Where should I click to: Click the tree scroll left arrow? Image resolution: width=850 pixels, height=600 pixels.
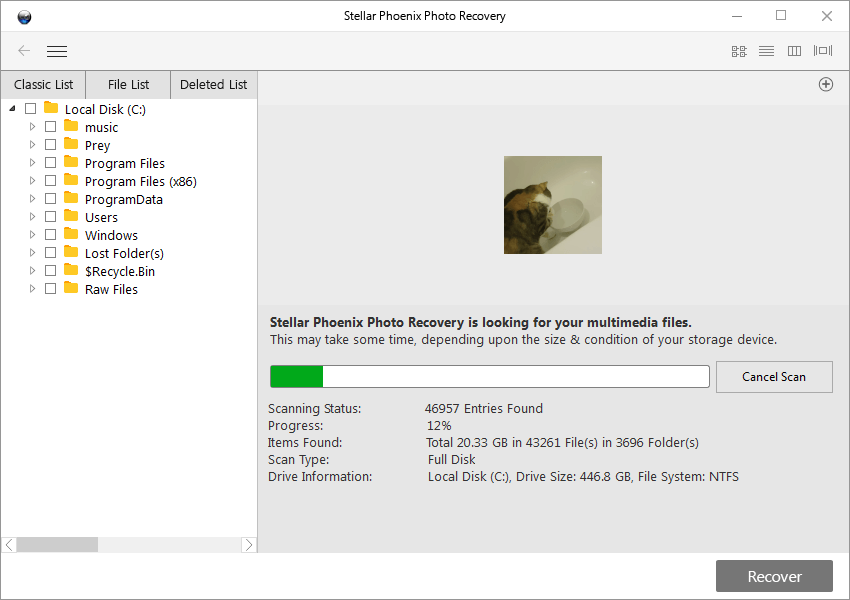pyautogui.click(x=9, y=545)
